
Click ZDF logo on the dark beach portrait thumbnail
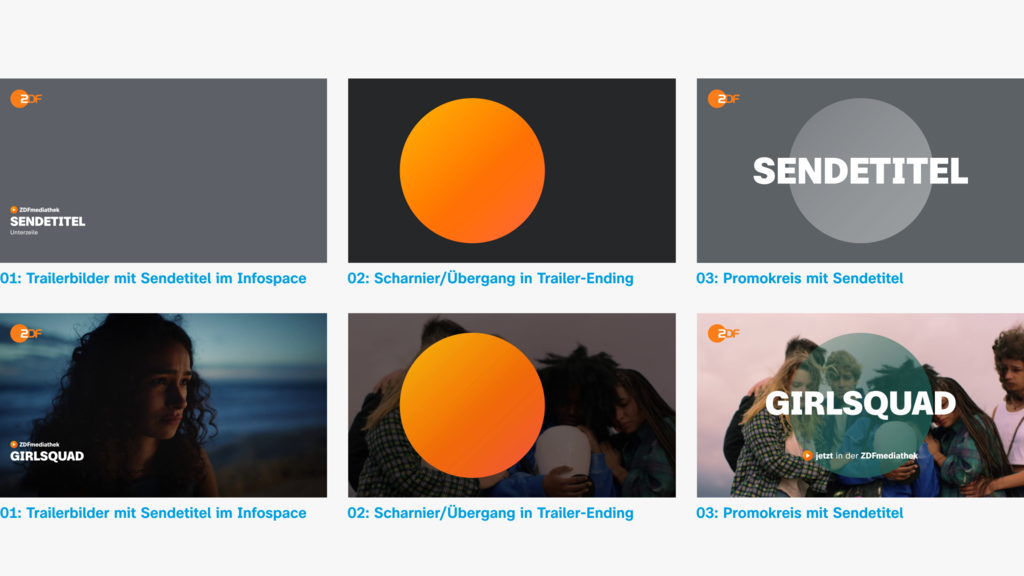click(26, 333)
